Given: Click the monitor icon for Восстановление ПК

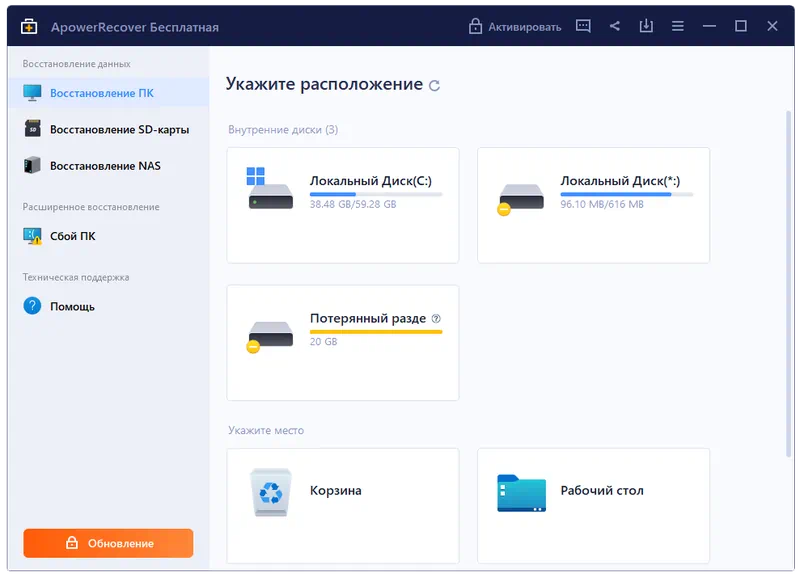Looking at the screenshot, I should pyautogui.click(x=32, y=93).
